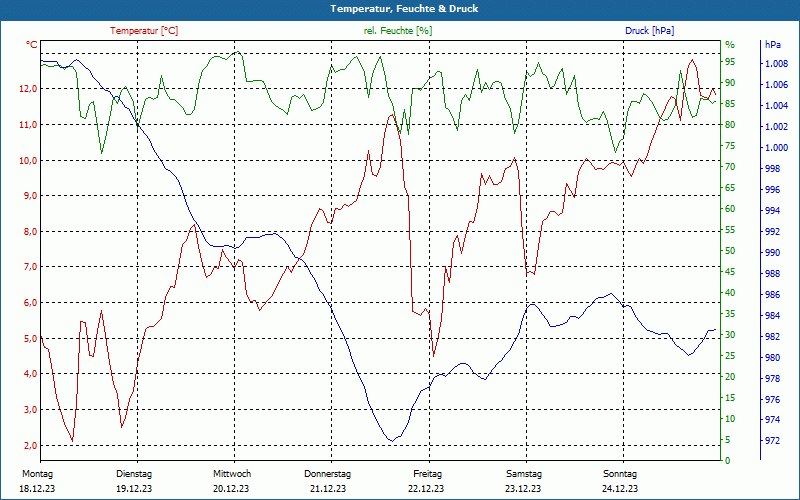Select the blue "Druck [hPa]" legend label
This screenshot has height=500, width=800.
(x=649, y=31)
